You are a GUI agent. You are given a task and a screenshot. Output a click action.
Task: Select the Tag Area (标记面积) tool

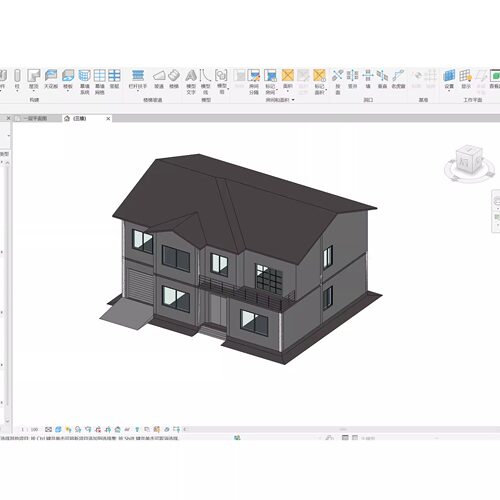coord(319,82)
